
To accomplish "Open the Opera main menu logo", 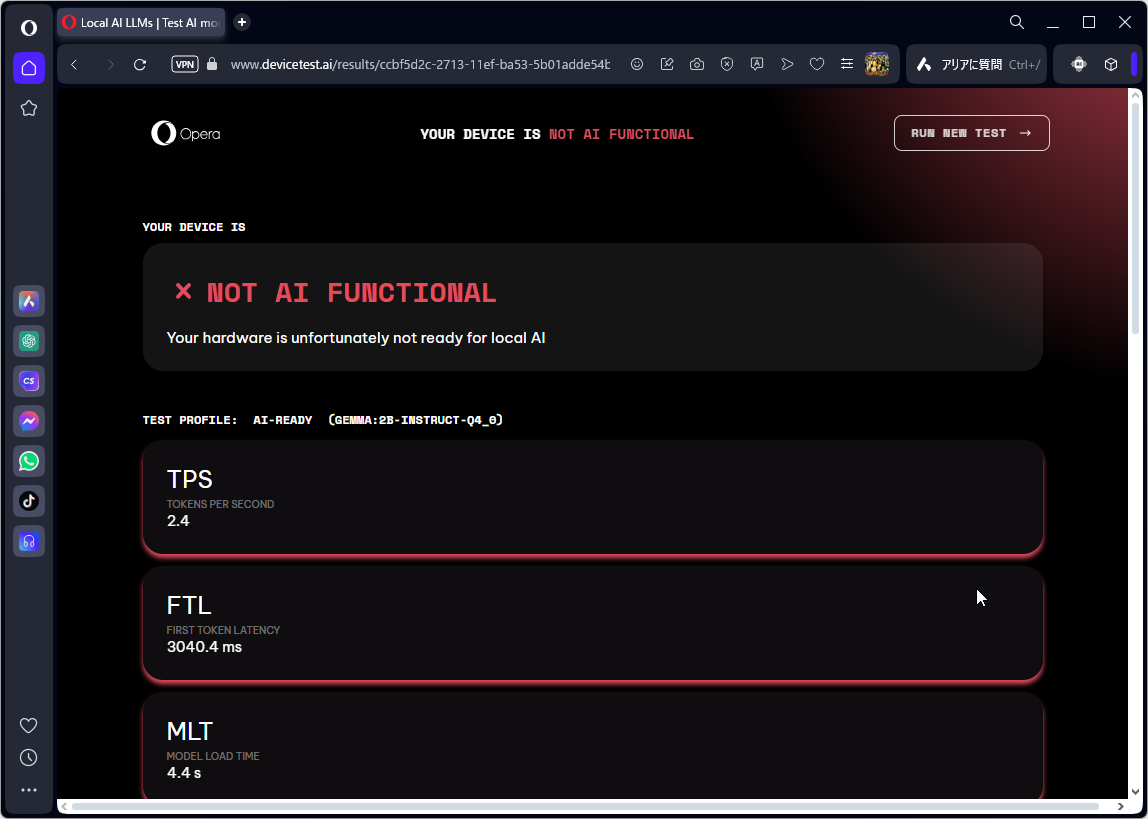I will pyautogui.click(x=29, y=28).
